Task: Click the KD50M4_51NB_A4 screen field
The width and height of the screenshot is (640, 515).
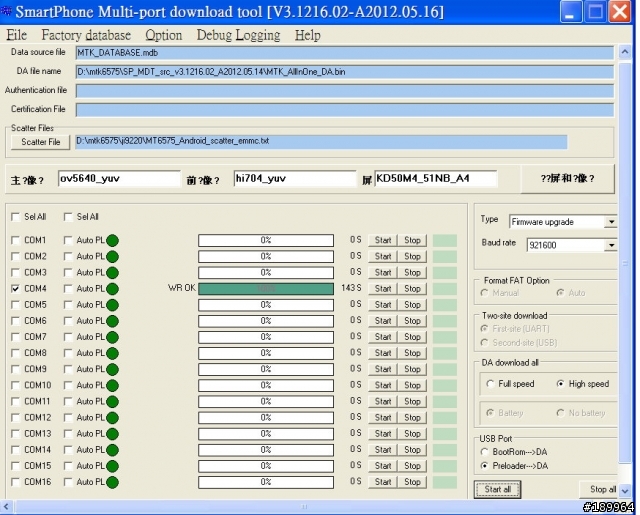Action: point(436,179)
